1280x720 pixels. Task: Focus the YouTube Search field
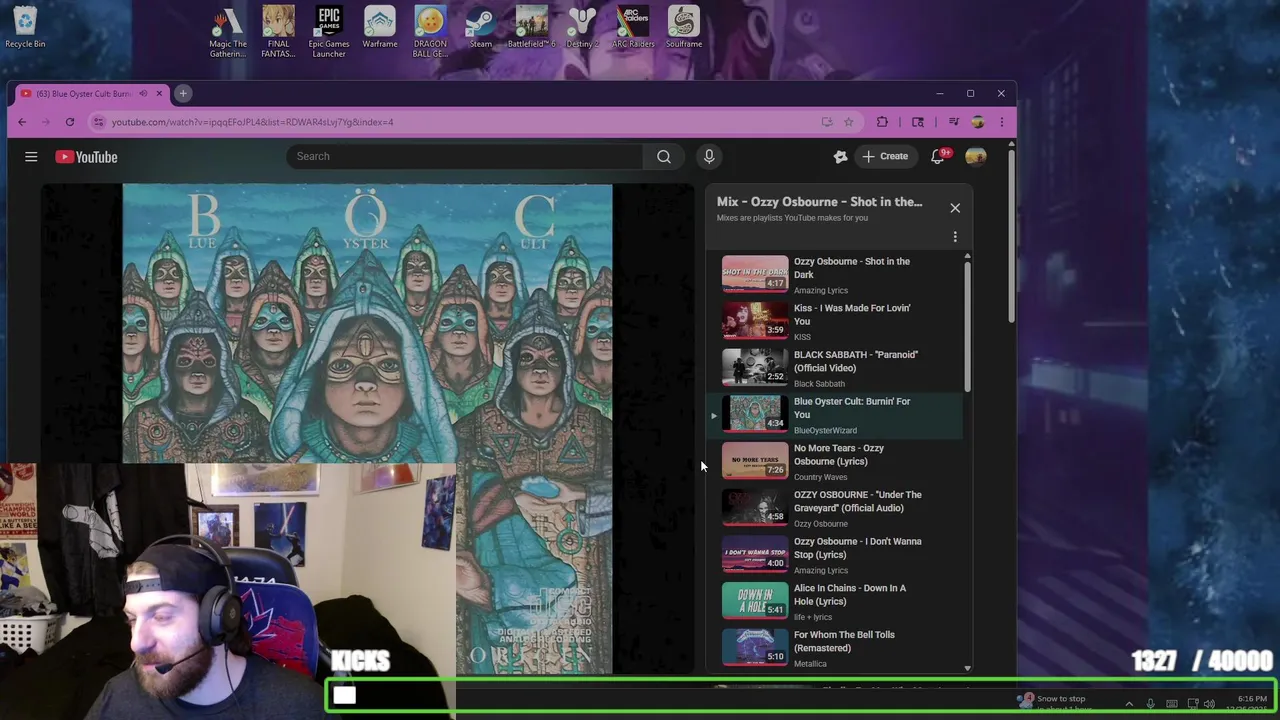pyautogui.click(x=465, y=156)
